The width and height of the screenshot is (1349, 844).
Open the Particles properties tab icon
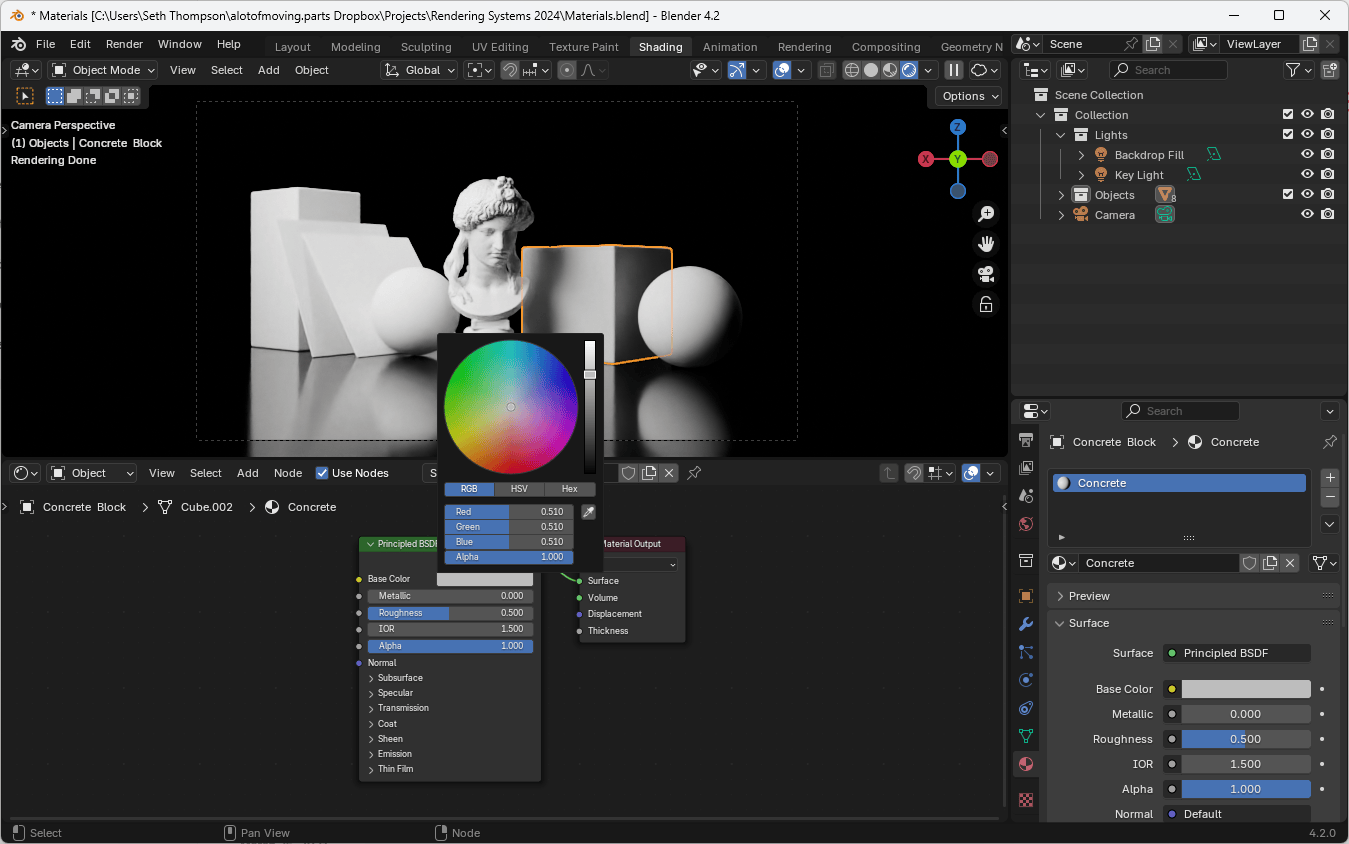click(x=1025, y=652)
